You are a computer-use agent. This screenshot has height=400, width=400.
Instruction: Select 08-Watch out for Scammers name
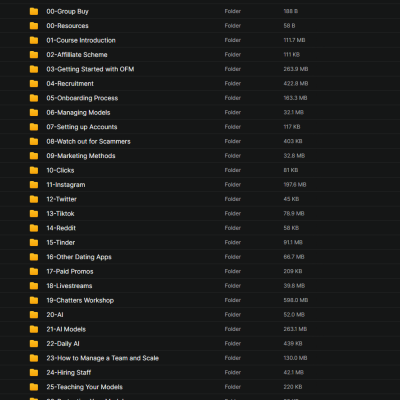pyautogui.click(x=88, y=141)
